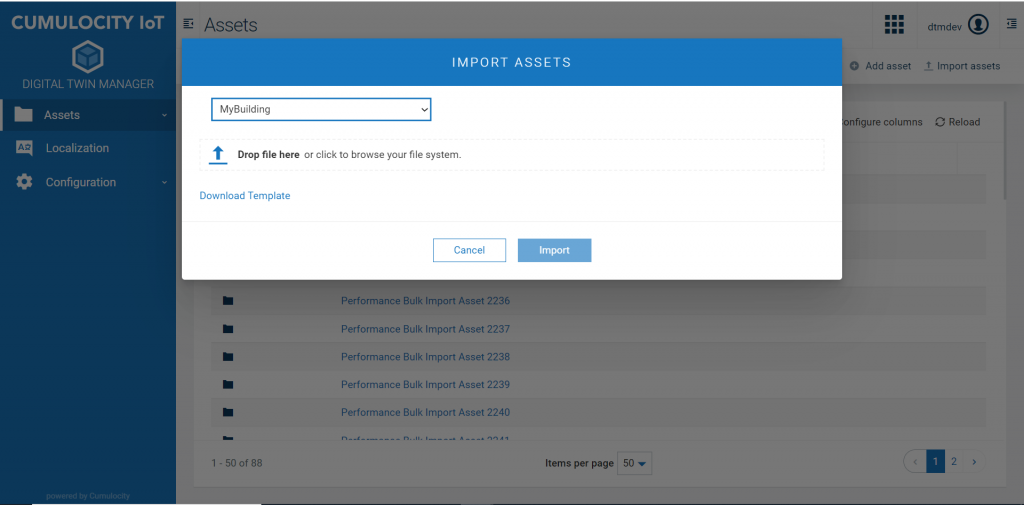Image resolution: width=1024 pixels, height=505 pixels.
Task: Click the Localization icon in sidebar
Action: [x=24, y=148]
